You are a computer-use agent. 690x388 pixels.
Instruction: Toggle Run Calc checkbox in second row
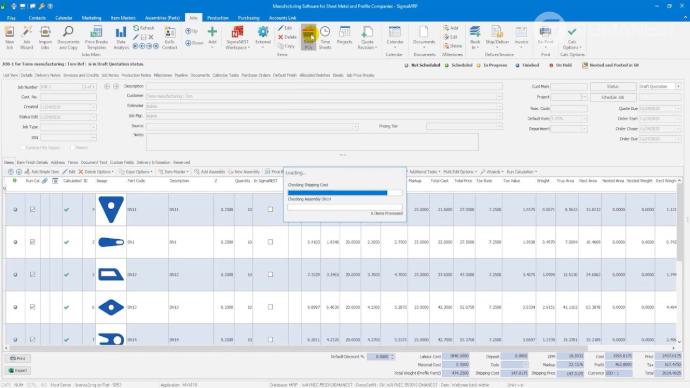[x=33, y=242]
